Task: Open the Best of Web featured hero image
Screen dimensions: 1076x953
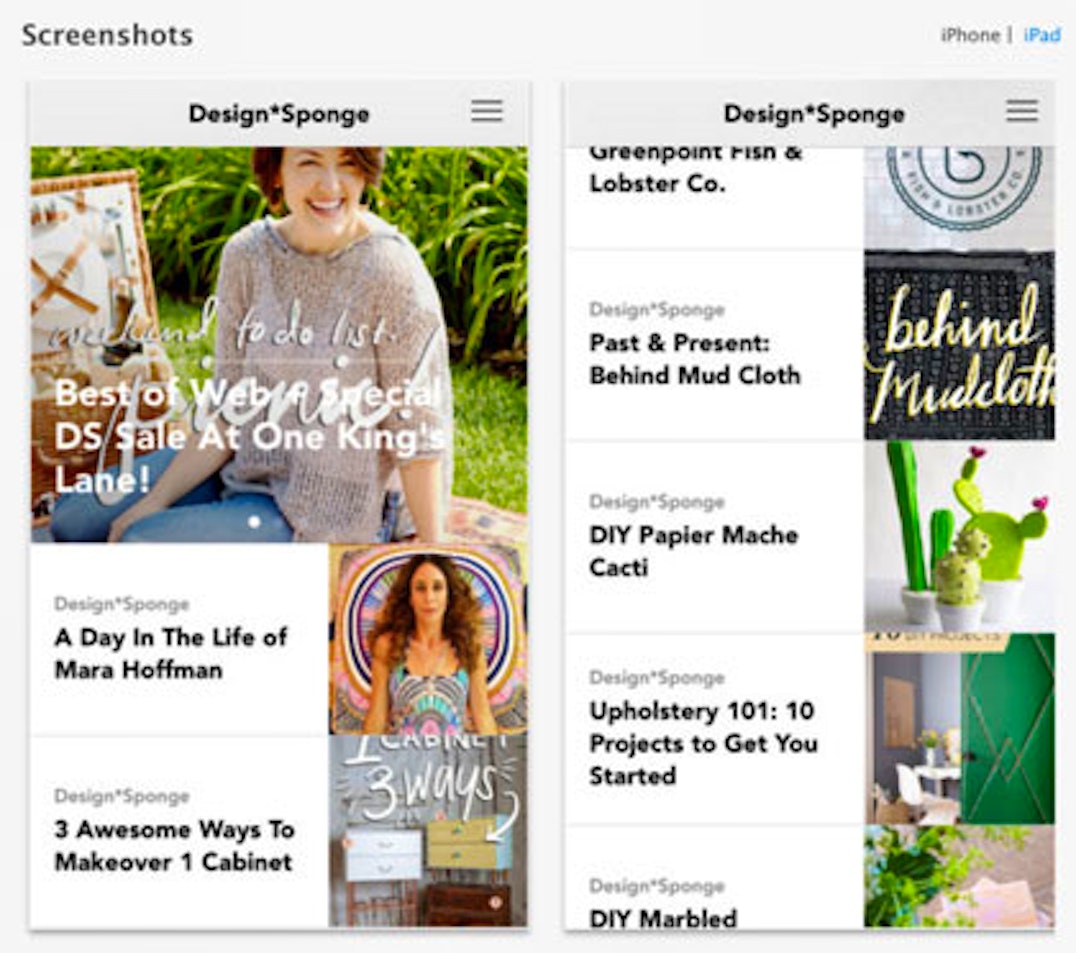Action: click(x=279, y=344)
